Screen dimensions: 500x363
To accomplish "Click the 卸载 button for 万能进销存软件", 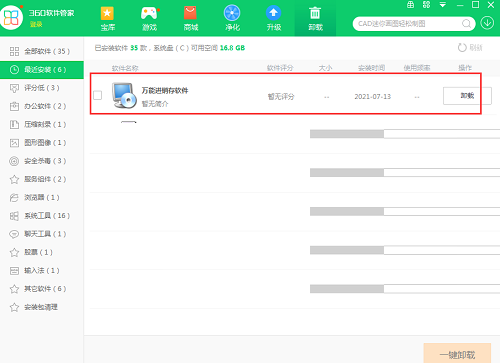I will point(467,96).
